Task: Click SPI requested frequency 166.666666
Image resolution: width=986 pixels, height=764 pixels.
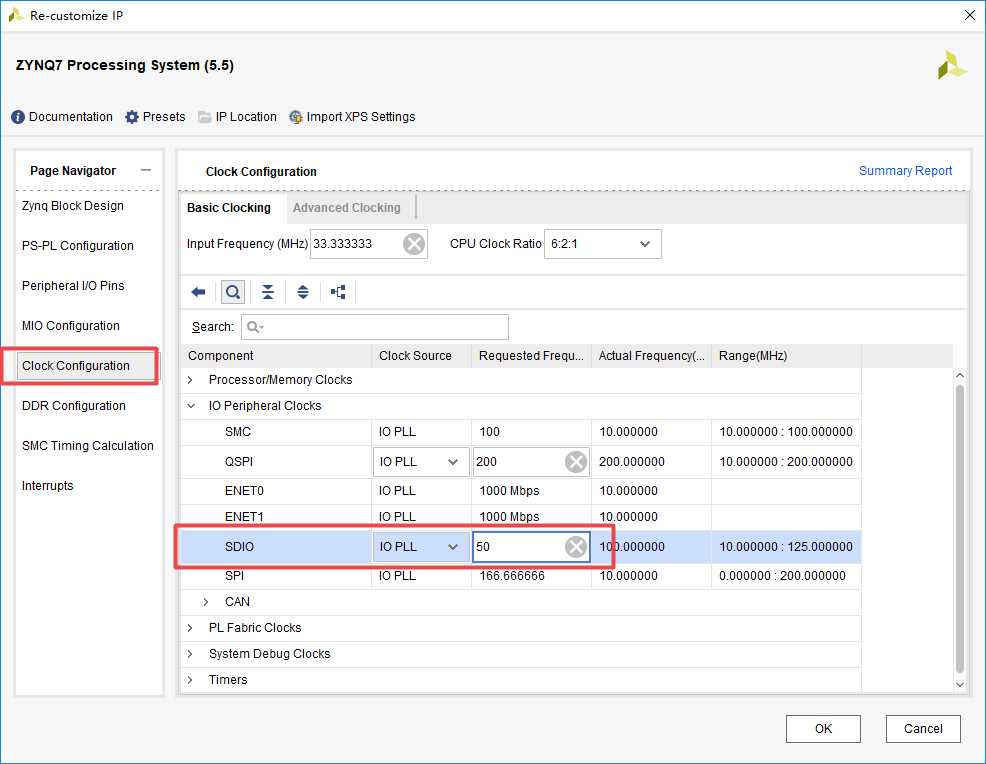Action: (x=512, y=576)
